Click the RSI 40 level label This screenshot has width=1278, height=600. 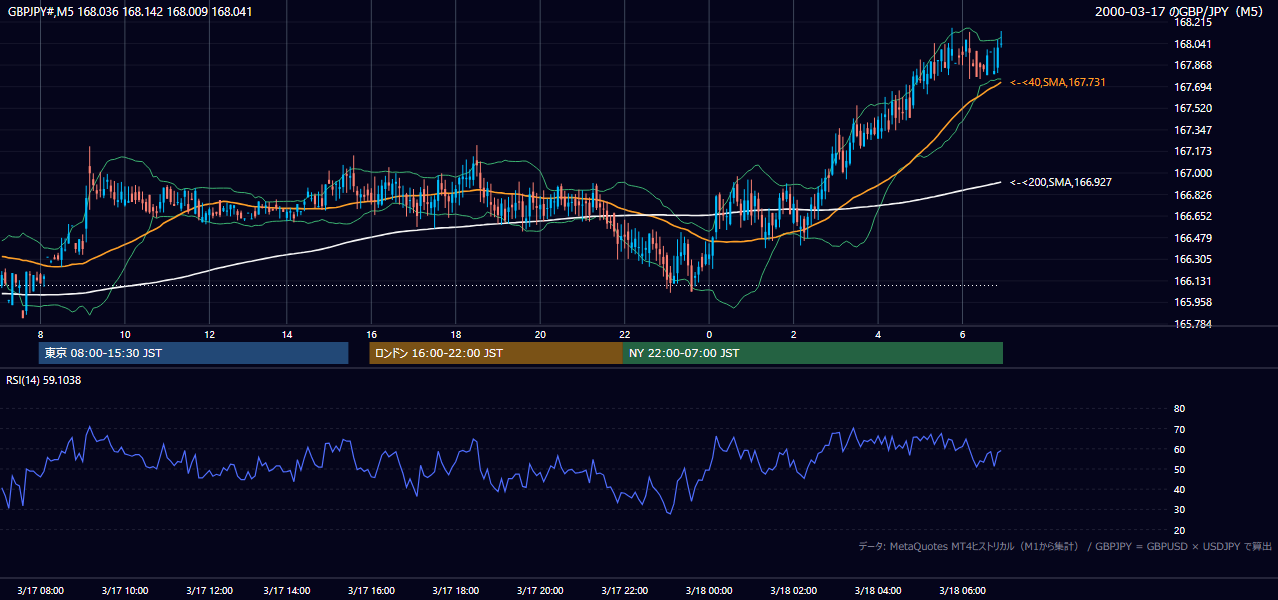(1179, 489)
